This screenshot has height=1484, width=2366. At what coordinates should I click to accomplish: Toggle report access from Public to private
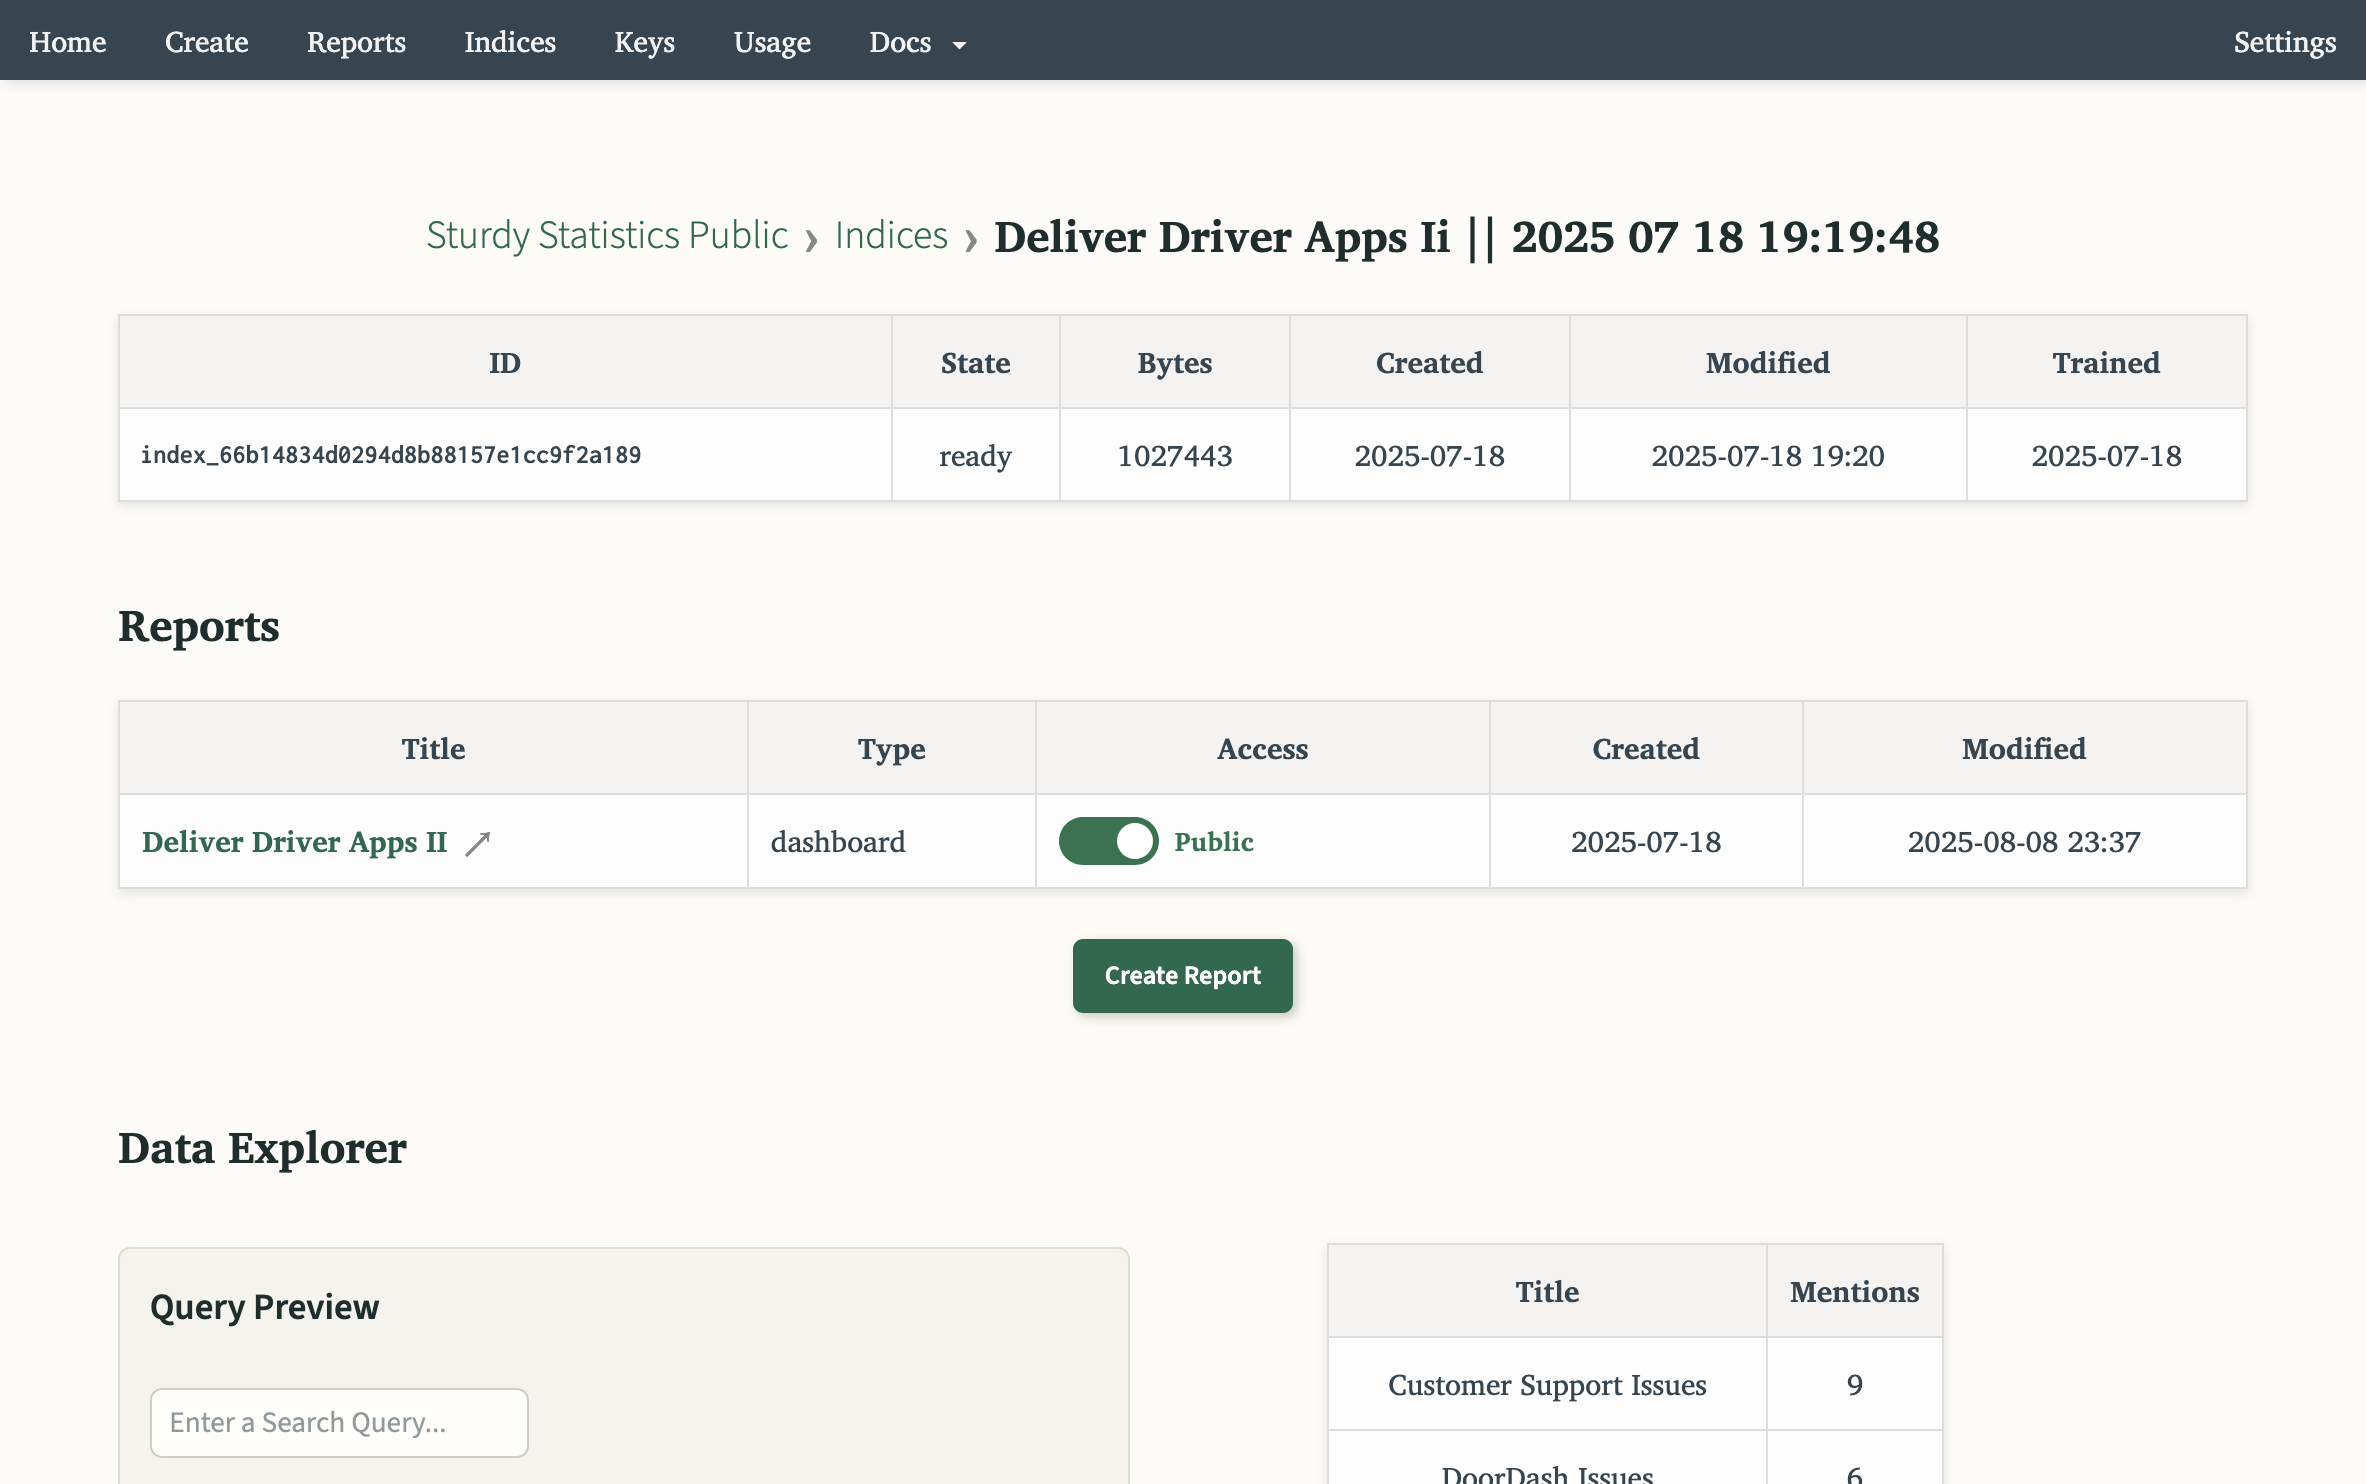tap(1108, 841)
